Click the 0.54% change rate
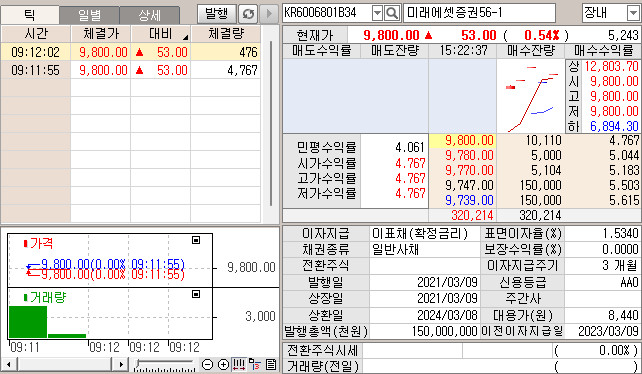Screen dimensions: 642x374 542,35
